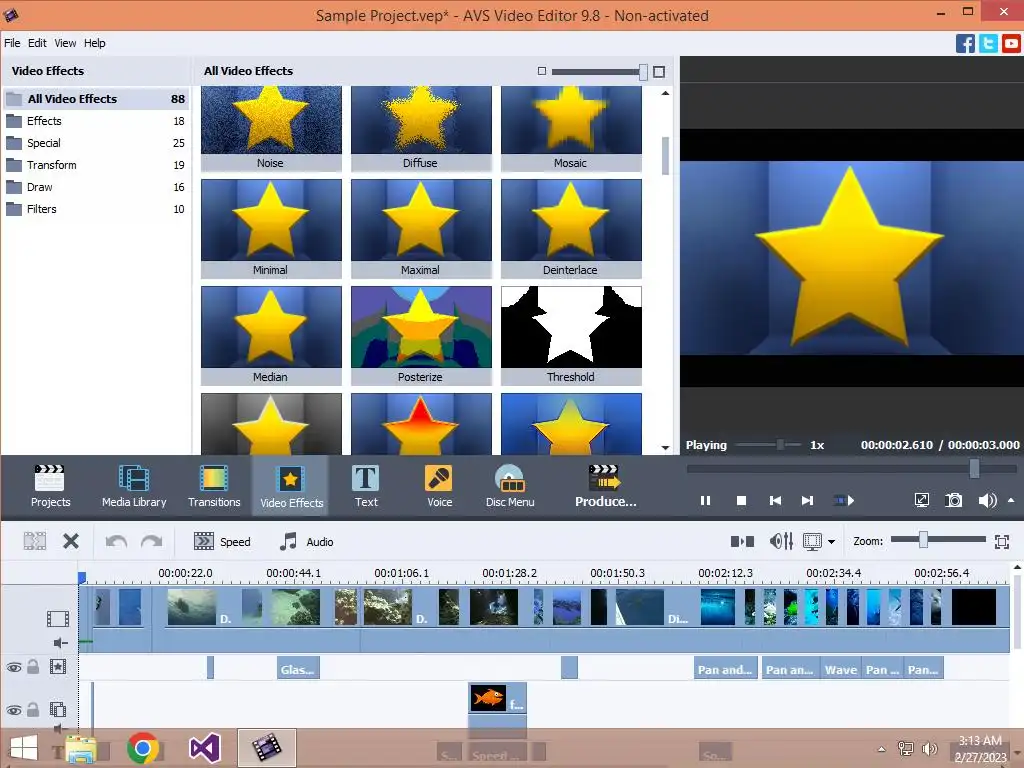Image resolution: width=1024 pixels, height=768 pixels.
Task: Open the Disc Menu section
Action: pos(510,486)
